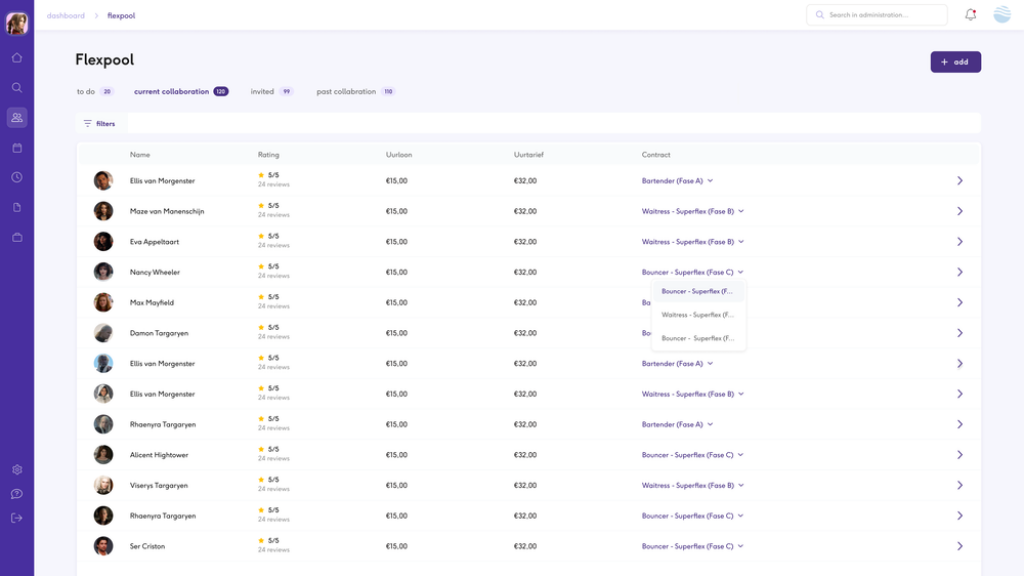
Task: Select the Waitress - Superflex dropdown option
Action: pos(698,315)
